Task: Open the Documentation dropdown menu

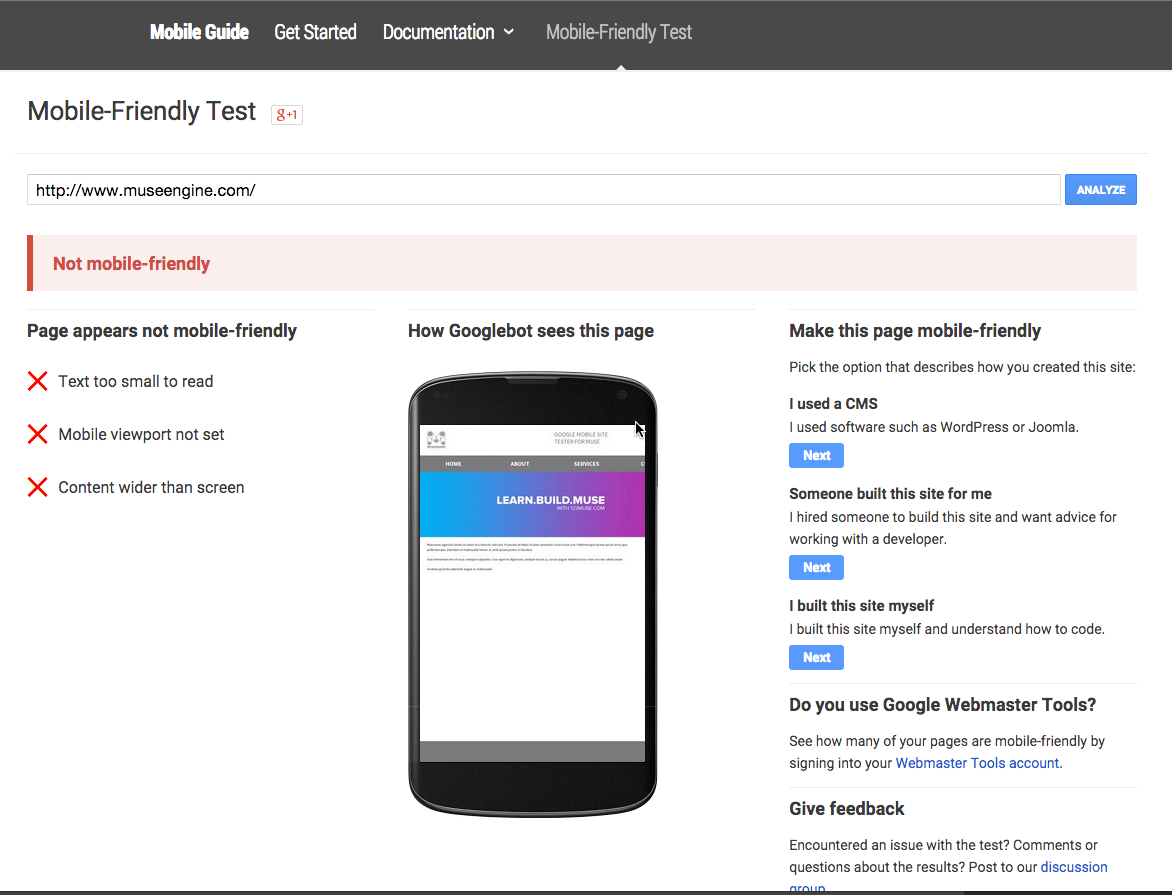Action: tap(448, 32)
